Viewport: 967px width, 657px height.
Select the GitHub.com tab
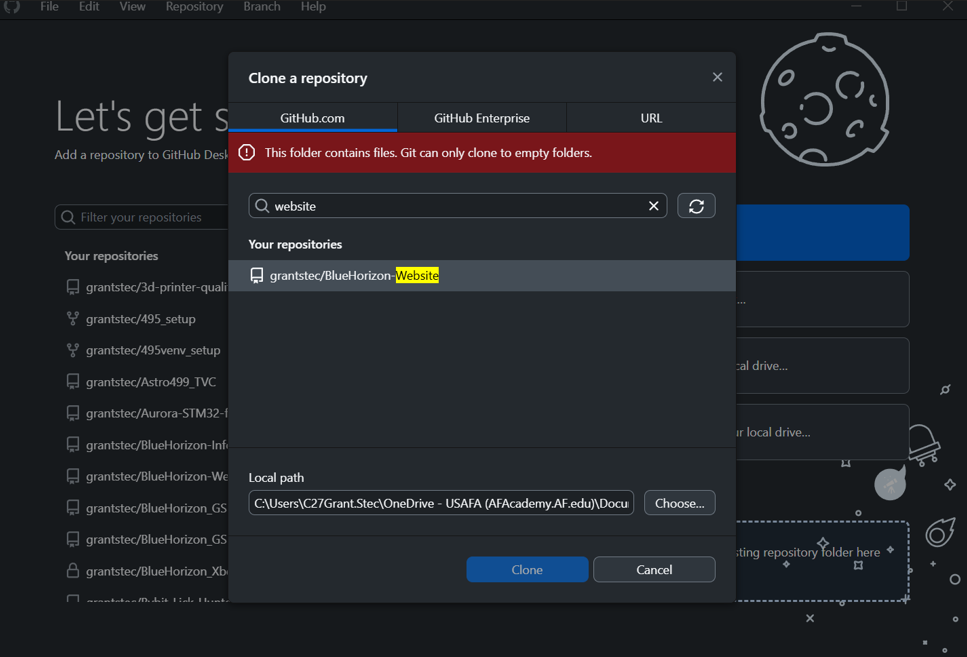pos(313,118)
